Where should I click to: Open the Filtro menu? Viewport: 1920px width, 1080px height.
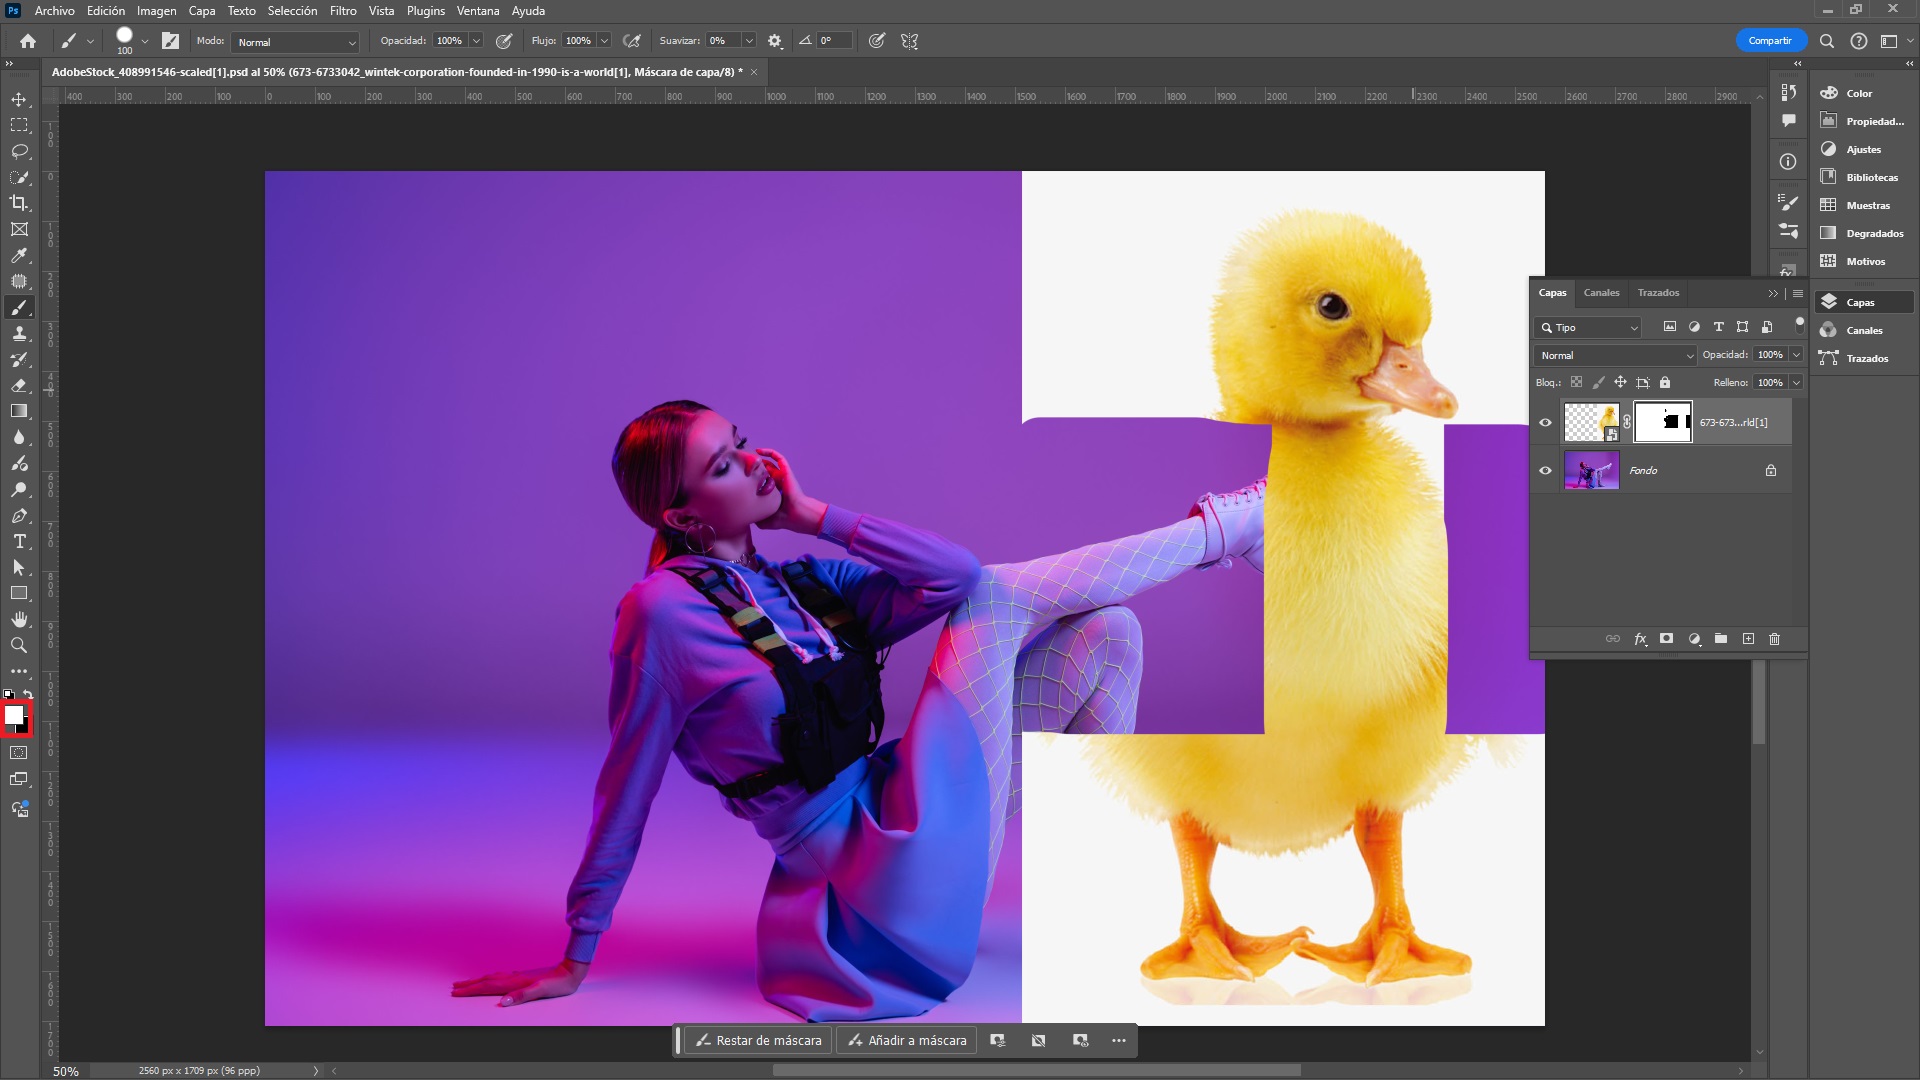click(x=343, y=11)
